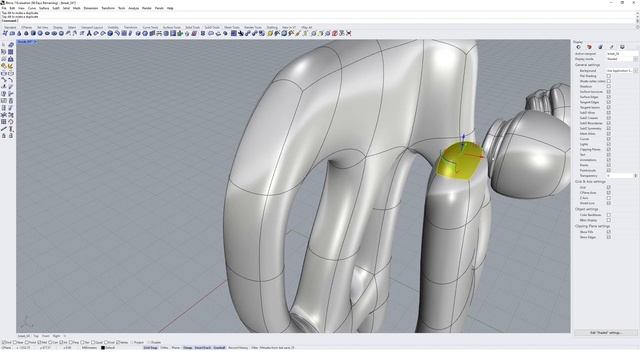The width and height of the screenshot is (640, 360).
Task: Toggle Grid Snap in status bar
Action: pos(150,348)
